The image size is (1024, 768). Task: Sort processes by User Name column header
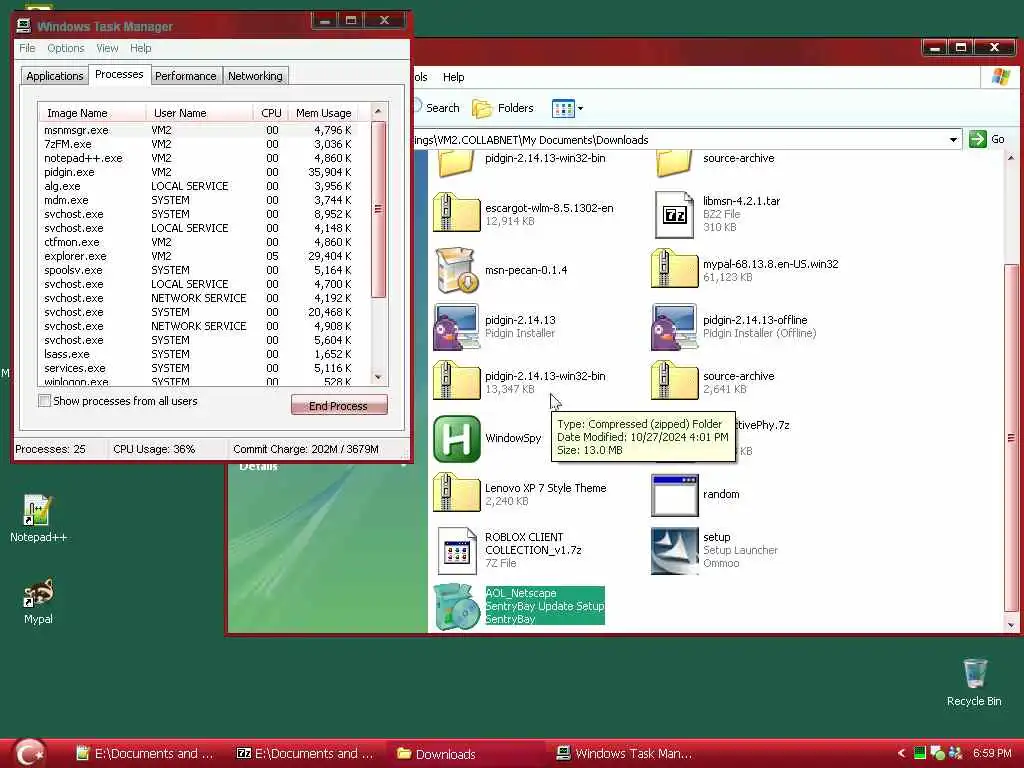[x=200, y=113]
